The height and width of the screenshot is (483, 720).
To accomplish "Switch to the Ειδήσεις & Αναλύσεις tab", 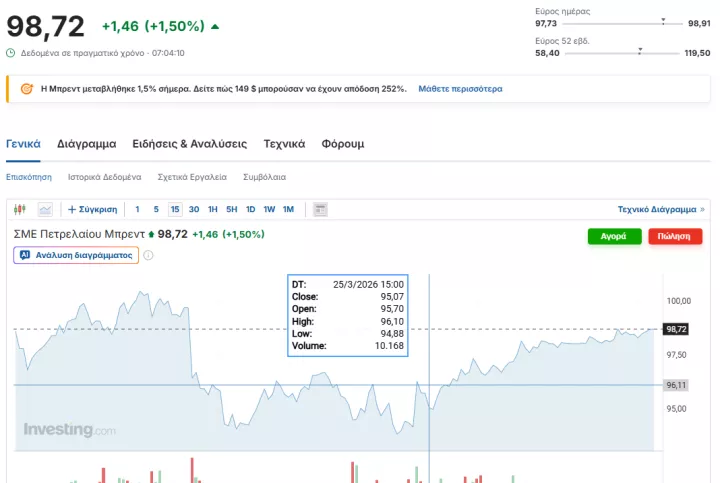I will pos(190,144).
